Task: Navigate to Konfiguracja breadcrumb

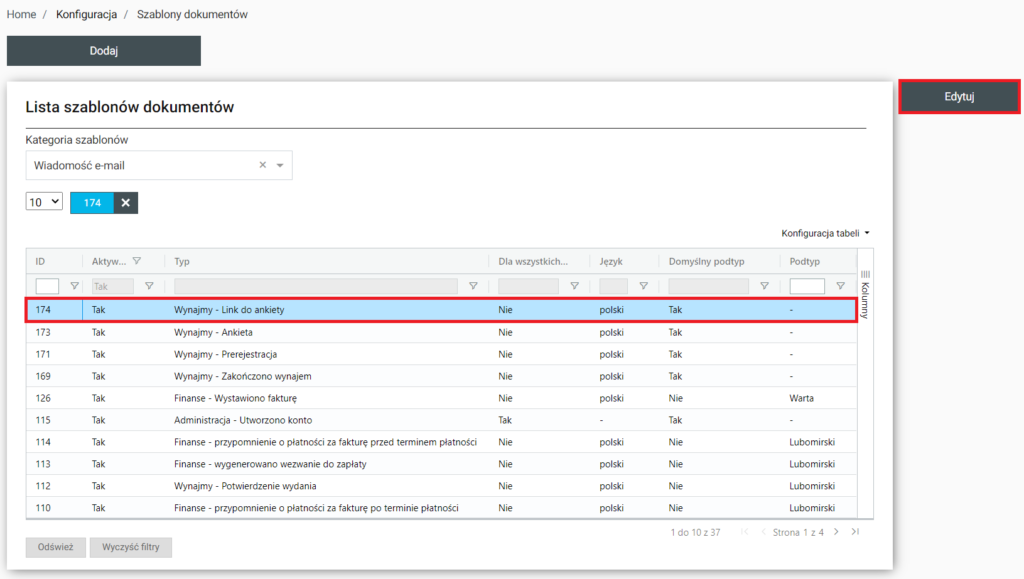Action: [86, 15]
